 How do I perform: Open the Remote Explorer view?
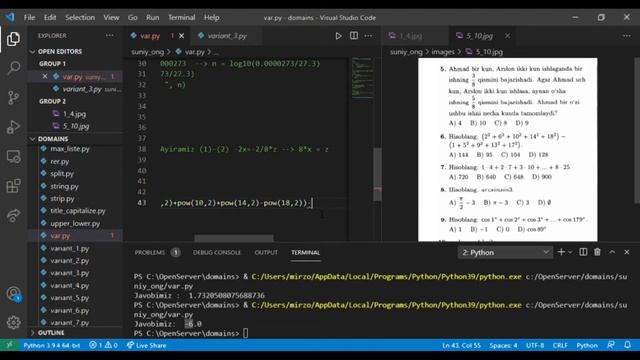(x=13, y=156)
